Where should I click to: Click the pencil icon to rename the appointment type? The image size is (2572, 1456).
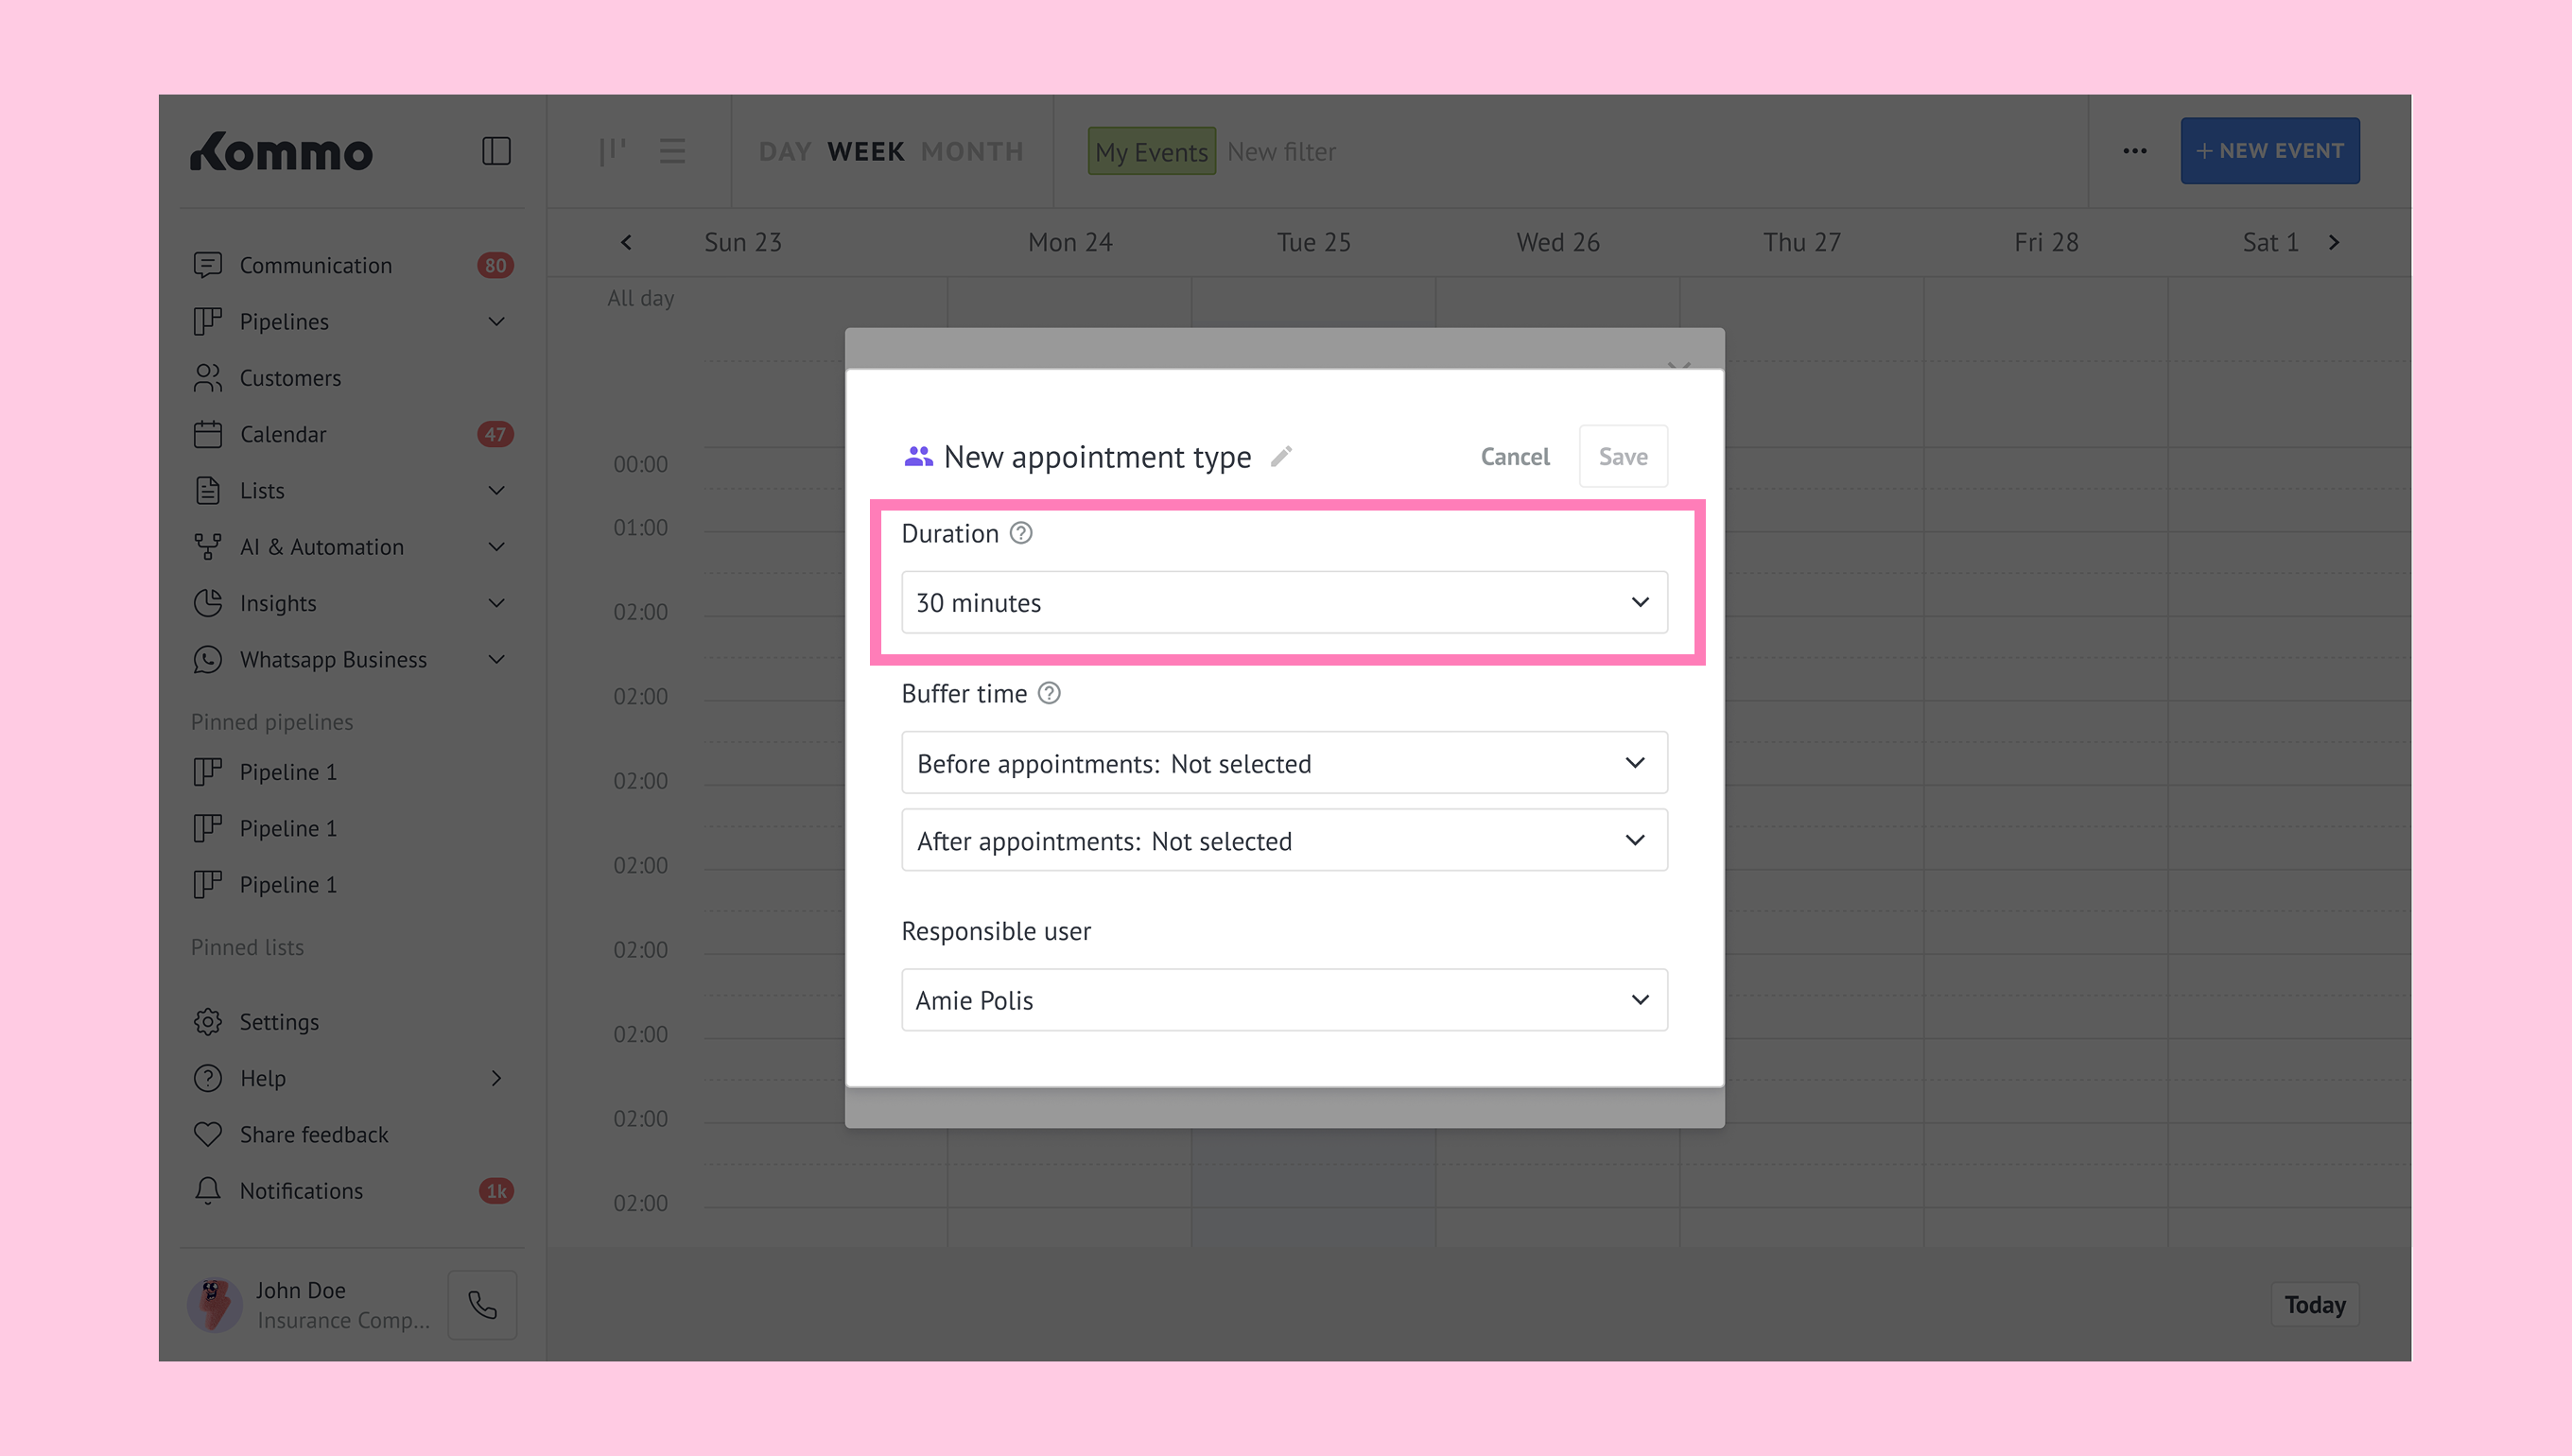(1281, 457)
